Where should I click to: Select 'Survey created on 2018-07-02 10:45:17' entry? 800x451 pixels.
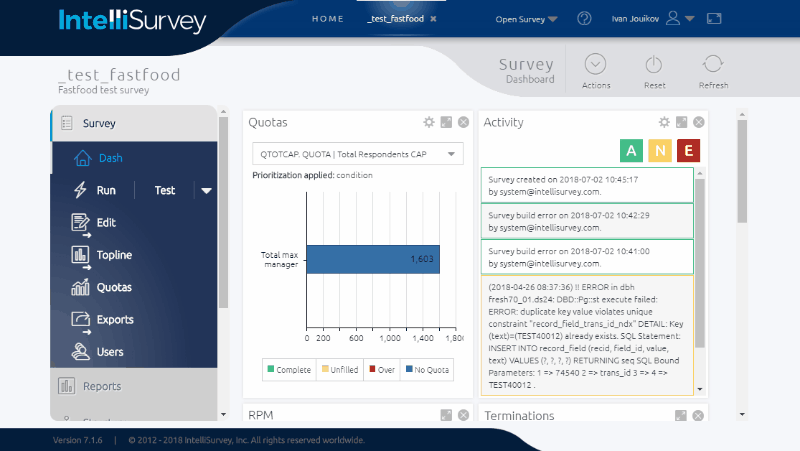[x=587, y=186]
